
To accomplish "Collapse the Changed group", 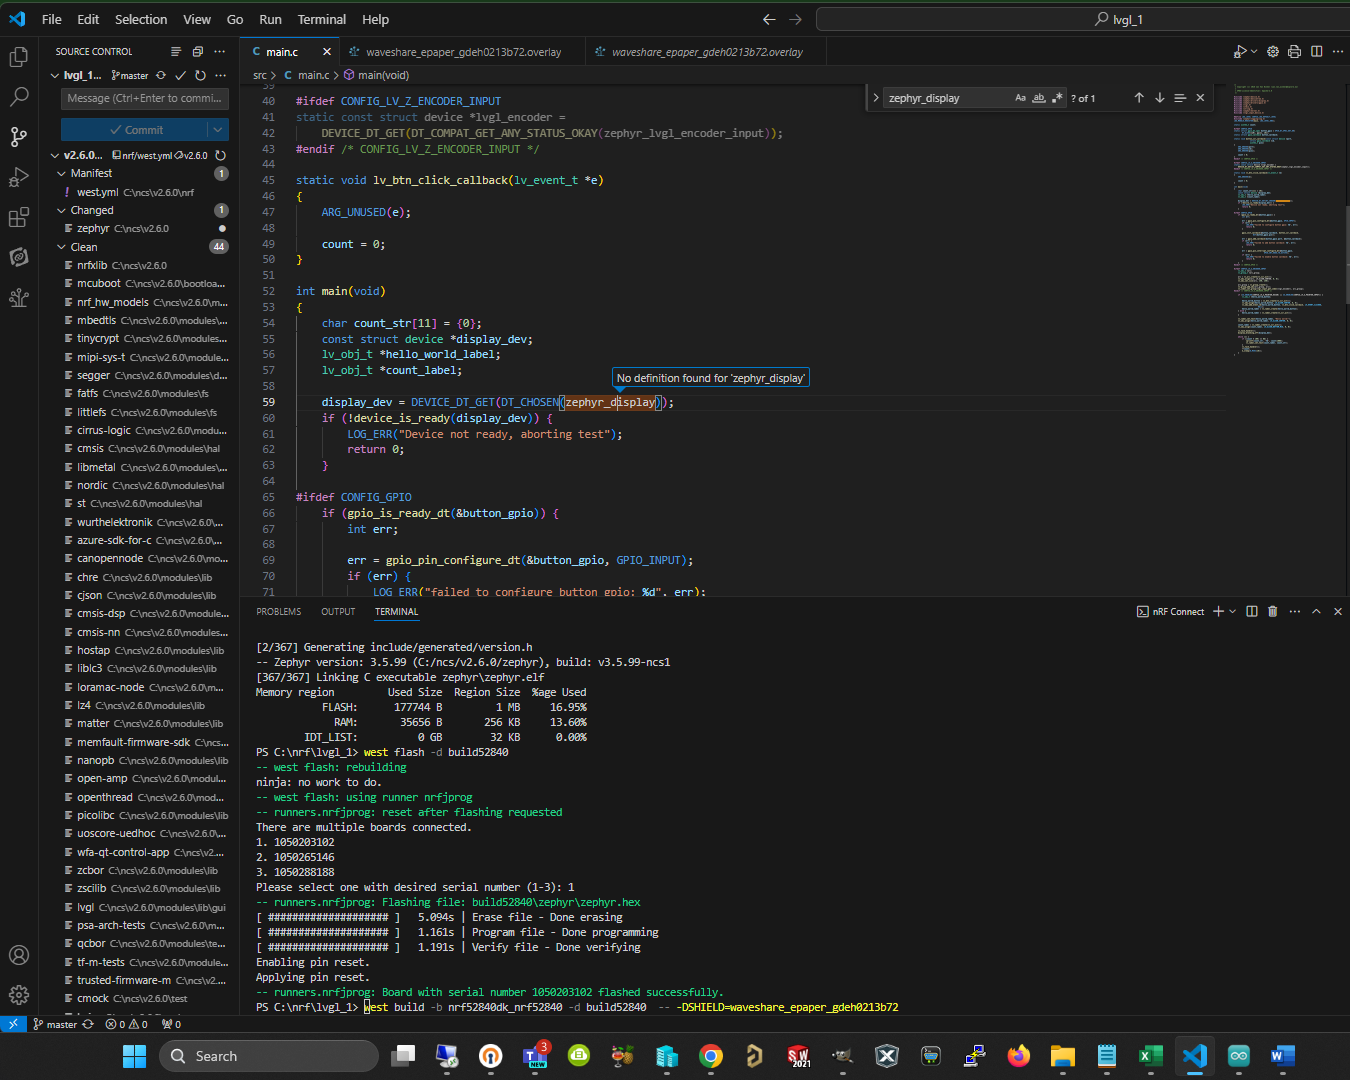I will point(62,210).
